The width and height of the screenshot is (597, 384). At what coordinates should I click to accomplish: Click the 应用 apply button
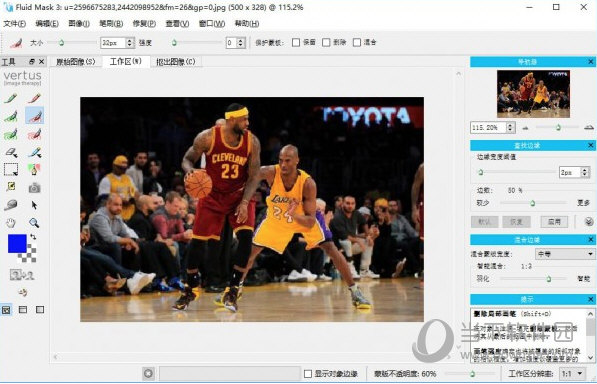(x=554, y=221)
